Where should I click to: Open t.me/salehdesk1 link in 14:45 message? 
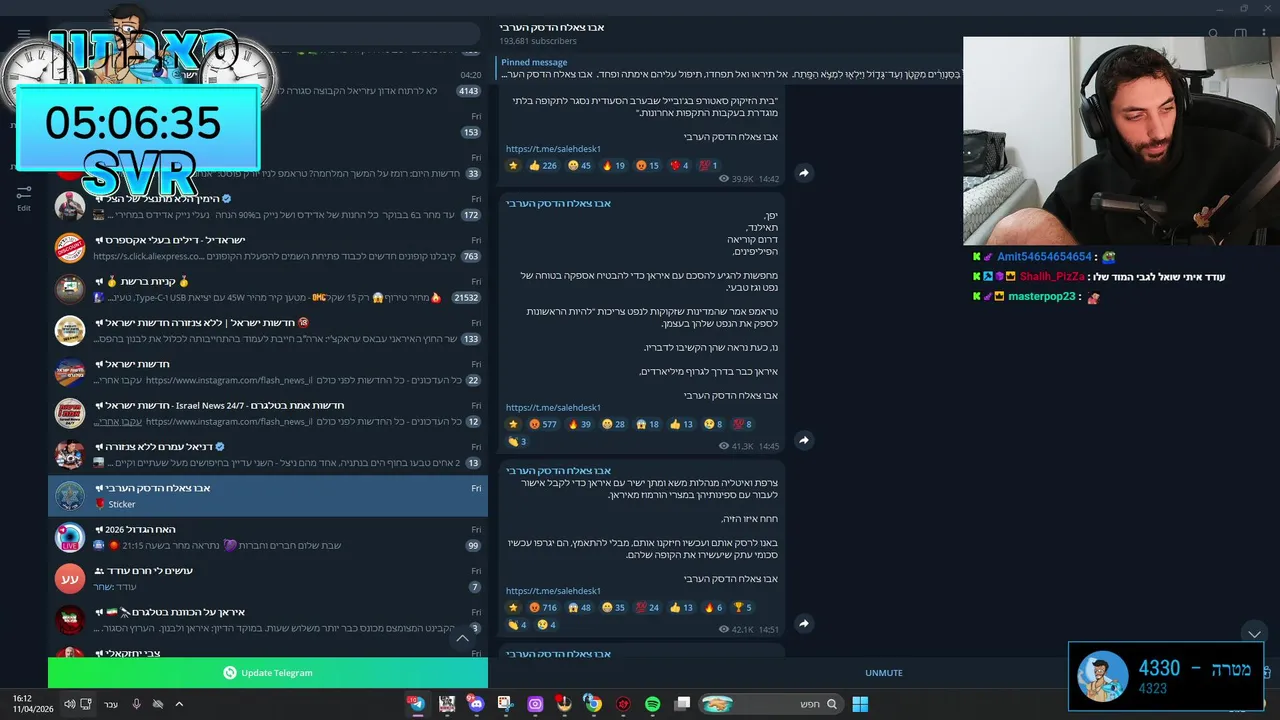pyautogui.click(x=553, y=407)
